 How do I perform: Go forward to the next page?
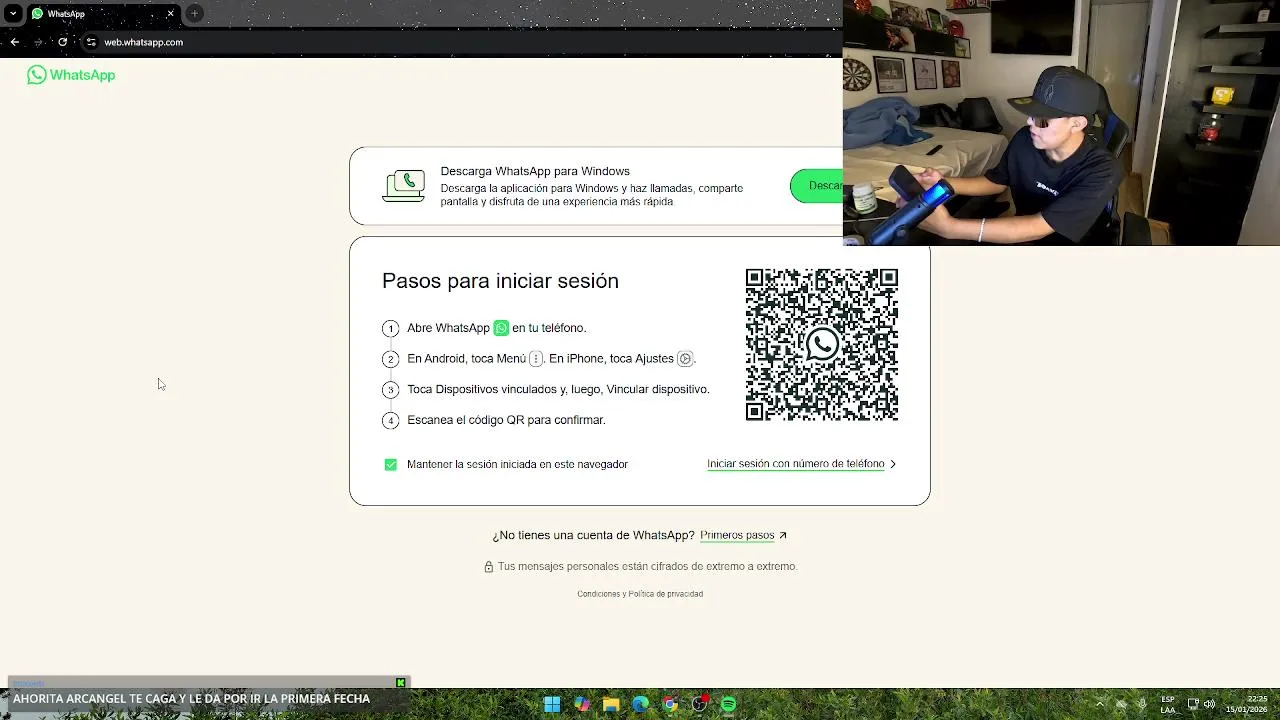(38, 42)
